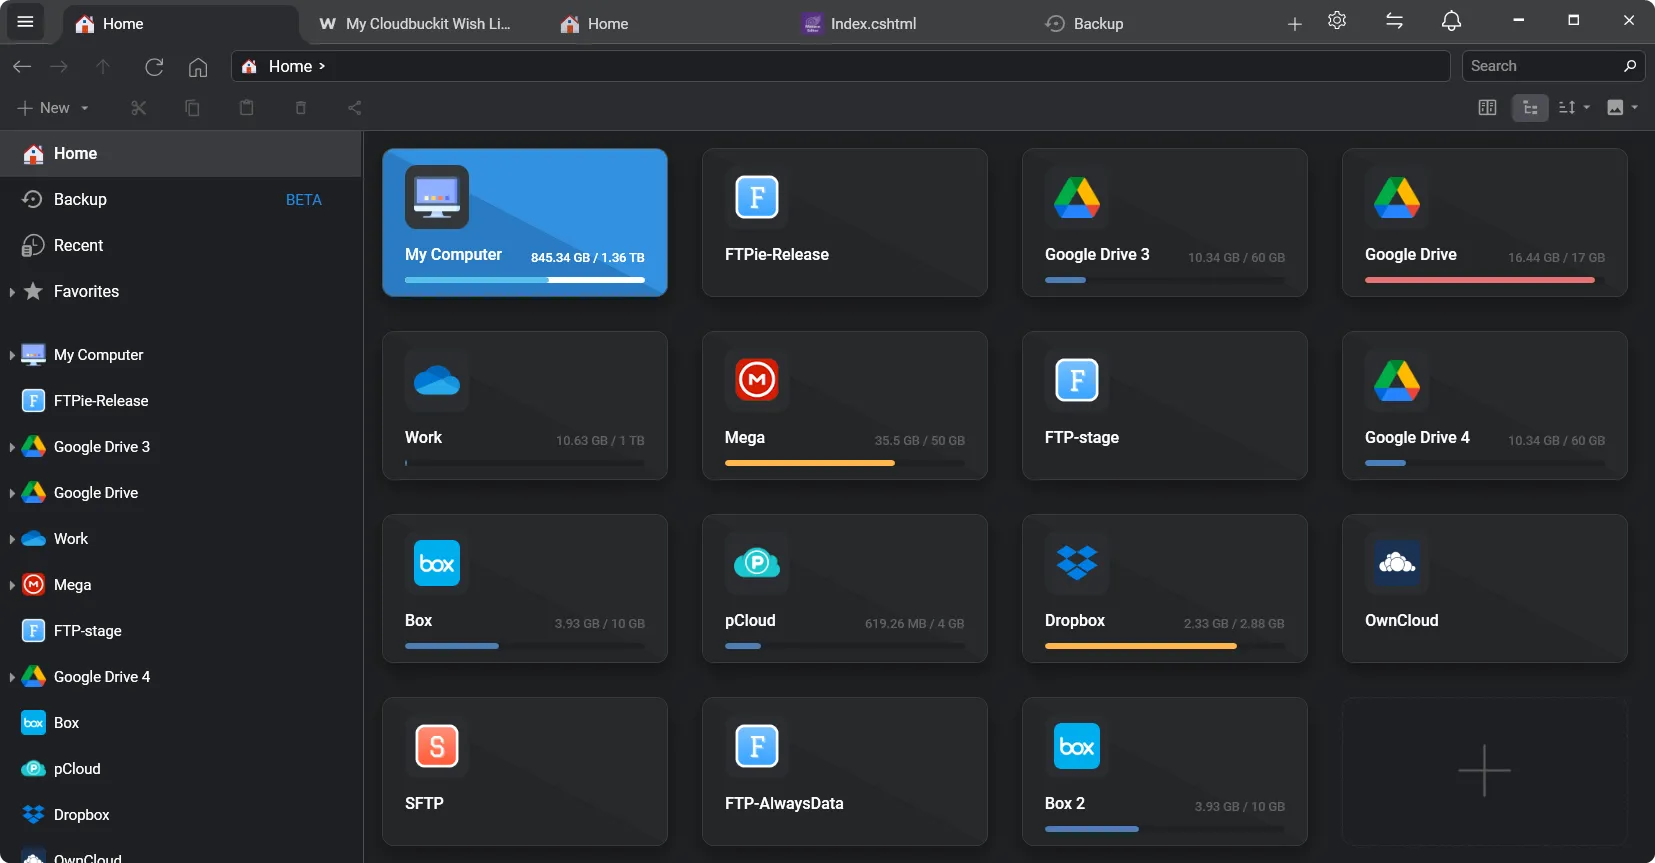Expand the Favorites tree node
This screenshot has width=1655, height=863.
pyautogui.click(x=11, y=292)
